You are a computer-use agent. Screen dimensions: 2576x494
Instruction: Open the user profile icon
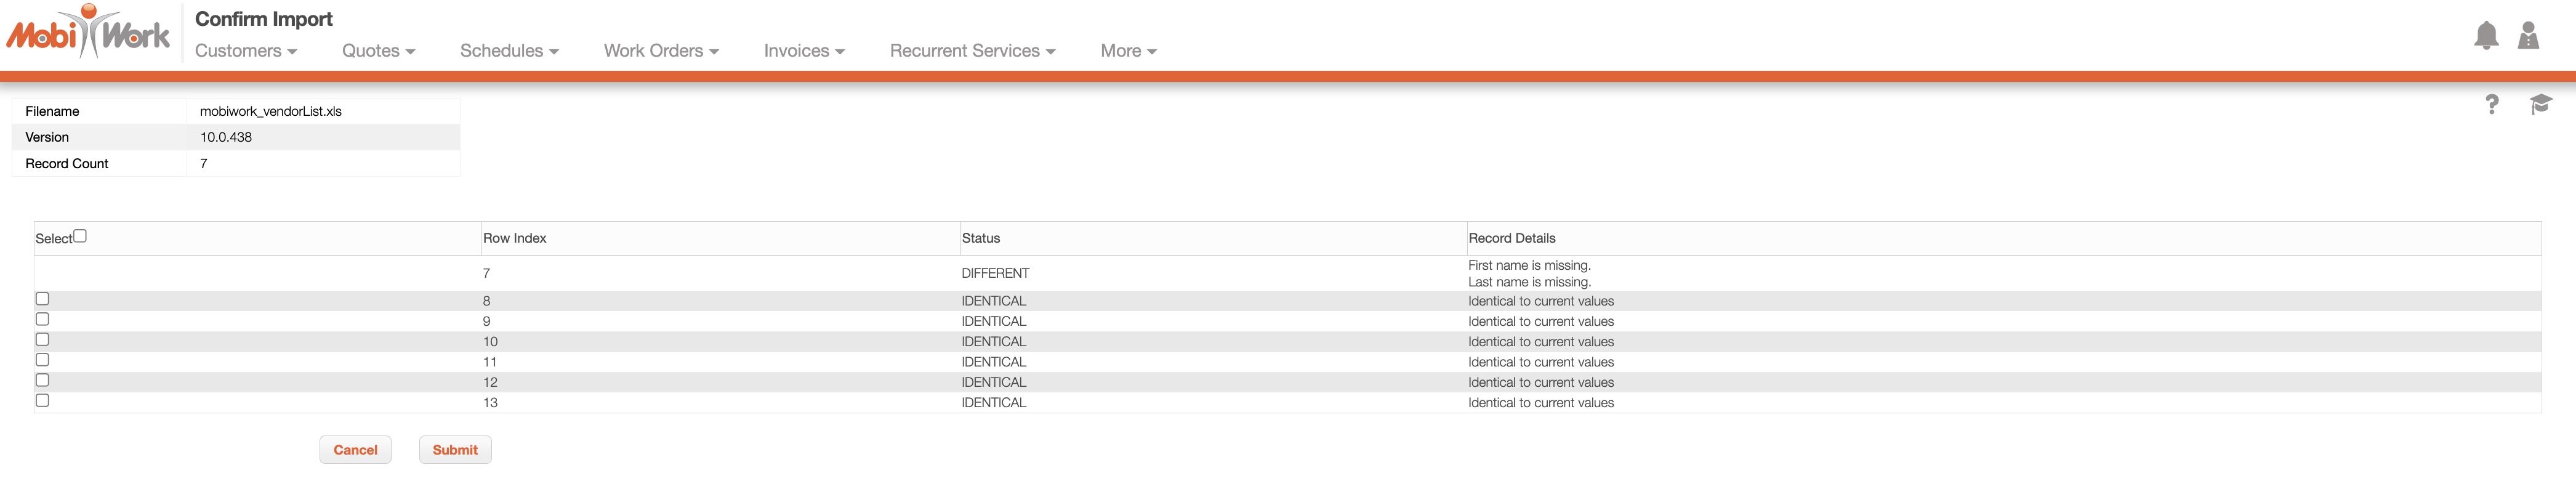(2528, 36)
